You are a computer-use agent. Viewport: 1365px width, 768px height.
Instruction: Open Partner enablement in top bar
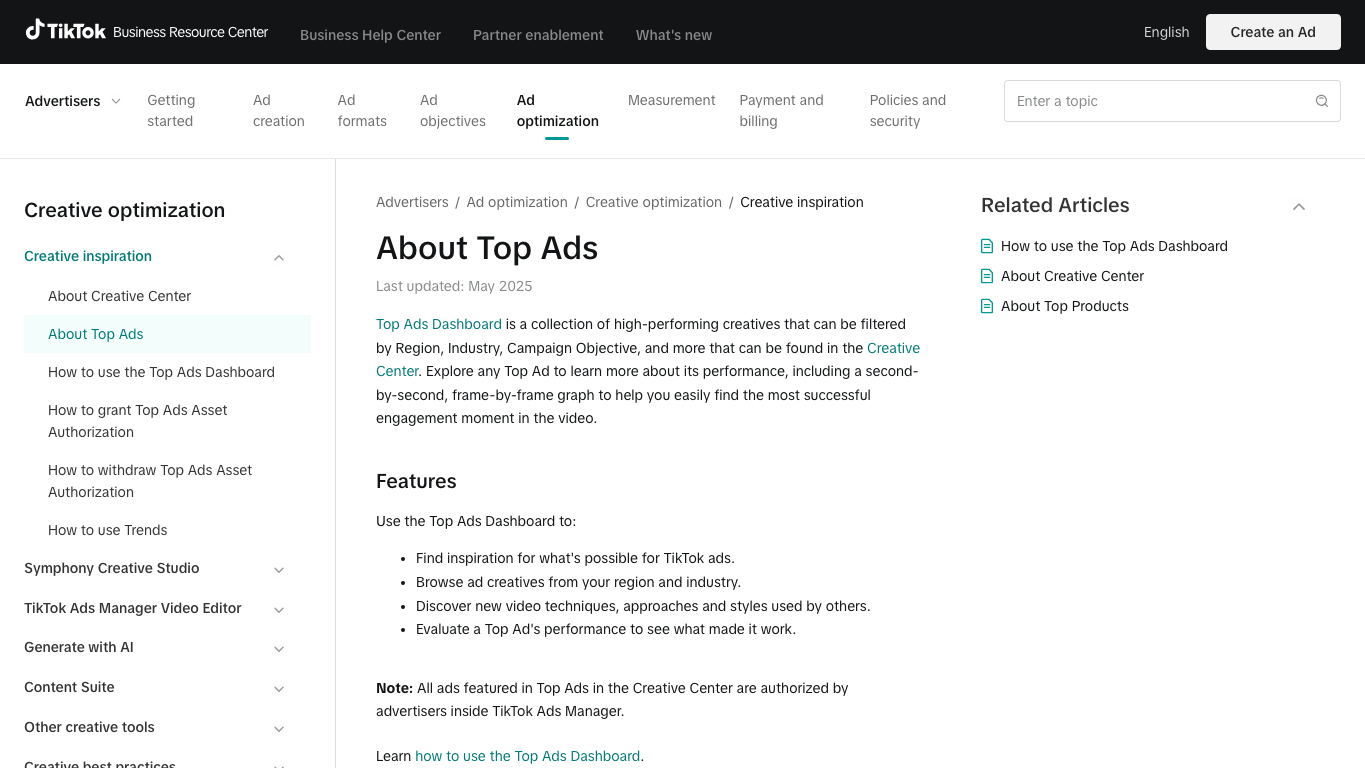(538, 35)
